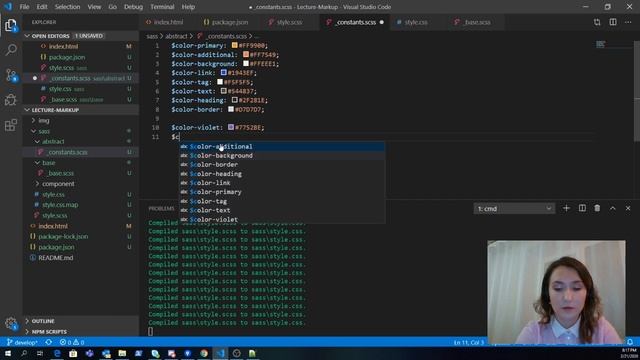Collapse the base folder
This screenshot has width=640, height=360.
point(48,163)
